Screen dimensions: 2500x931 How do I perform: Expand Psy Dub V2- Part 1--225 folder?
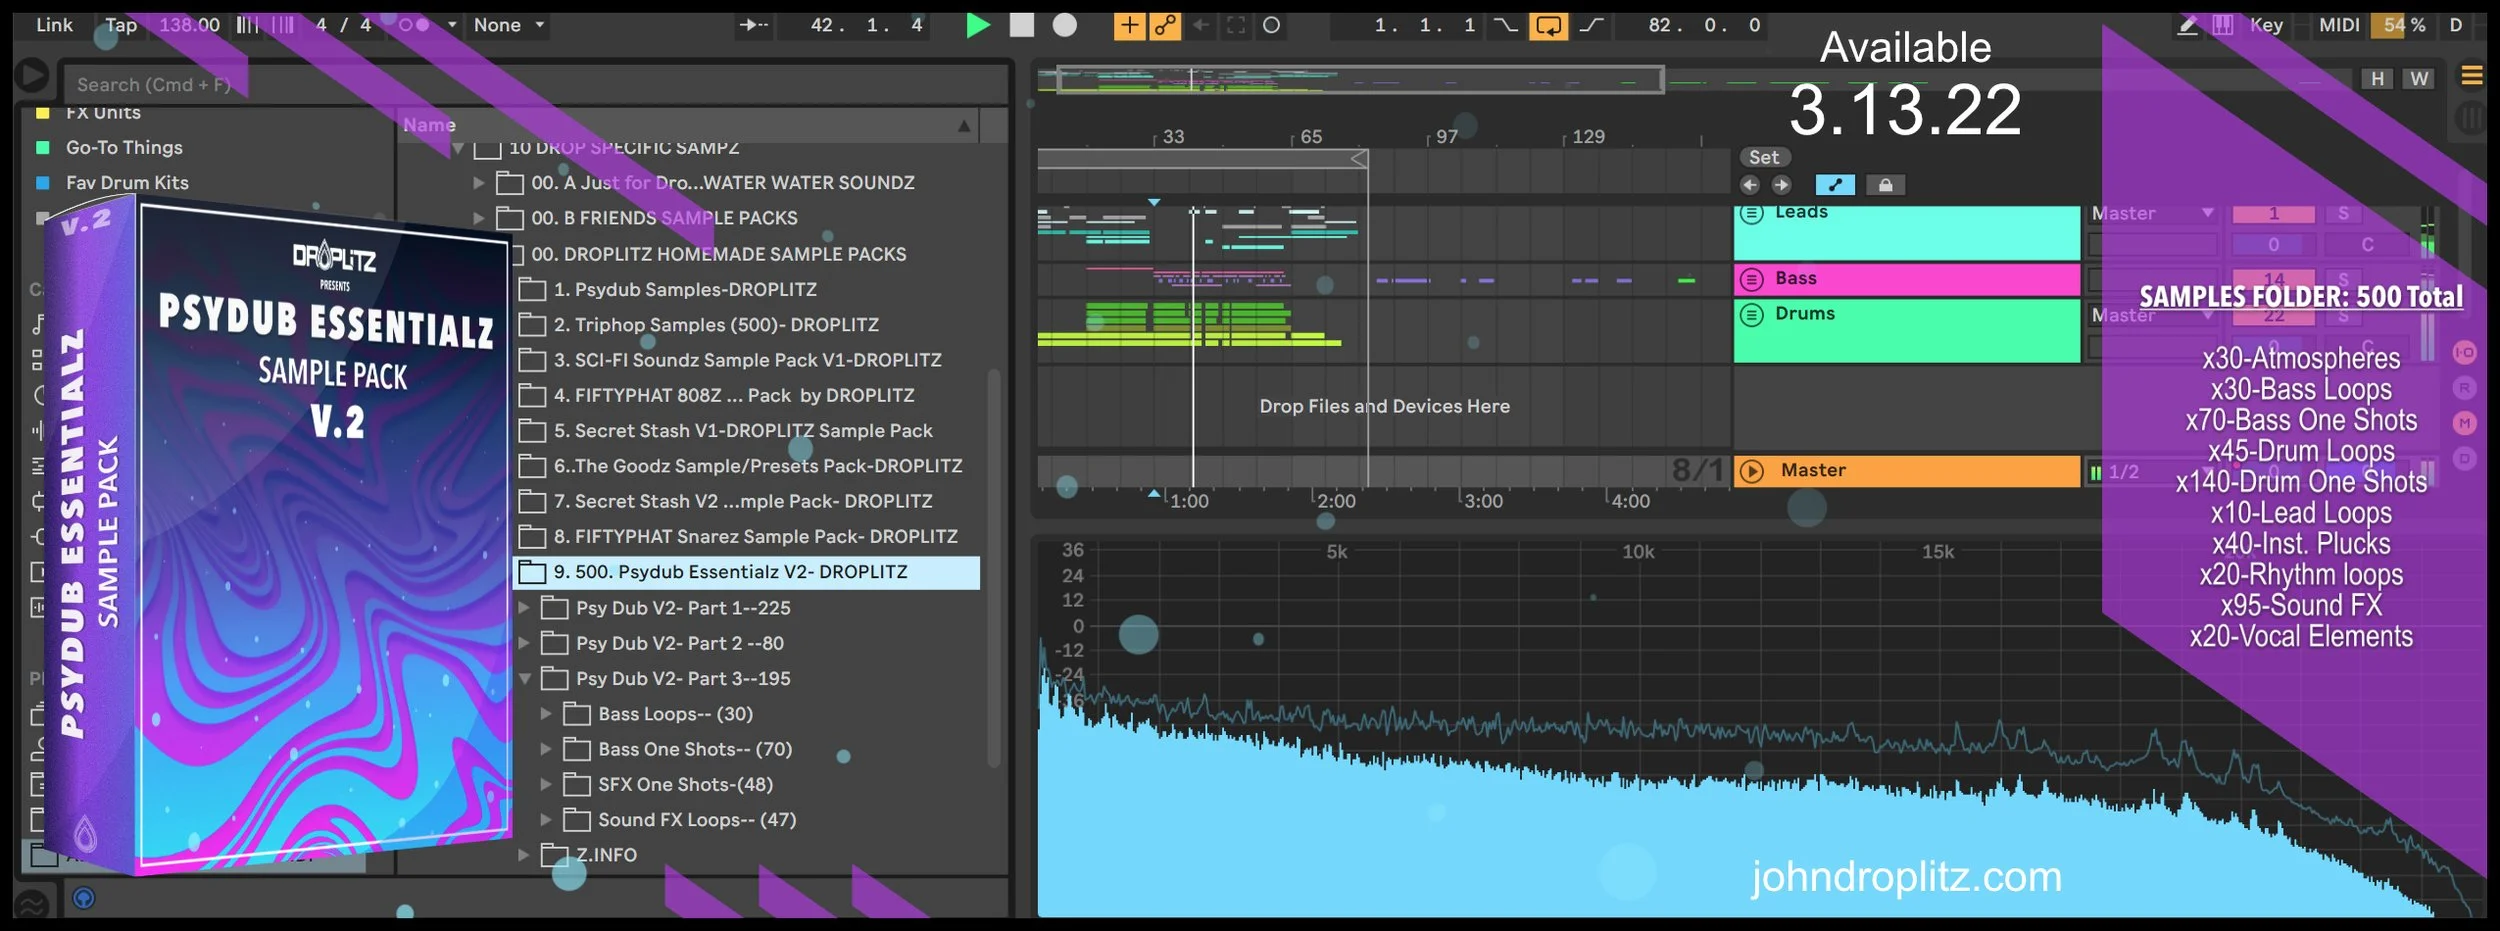pyautogui.click(x=524, y=608)
